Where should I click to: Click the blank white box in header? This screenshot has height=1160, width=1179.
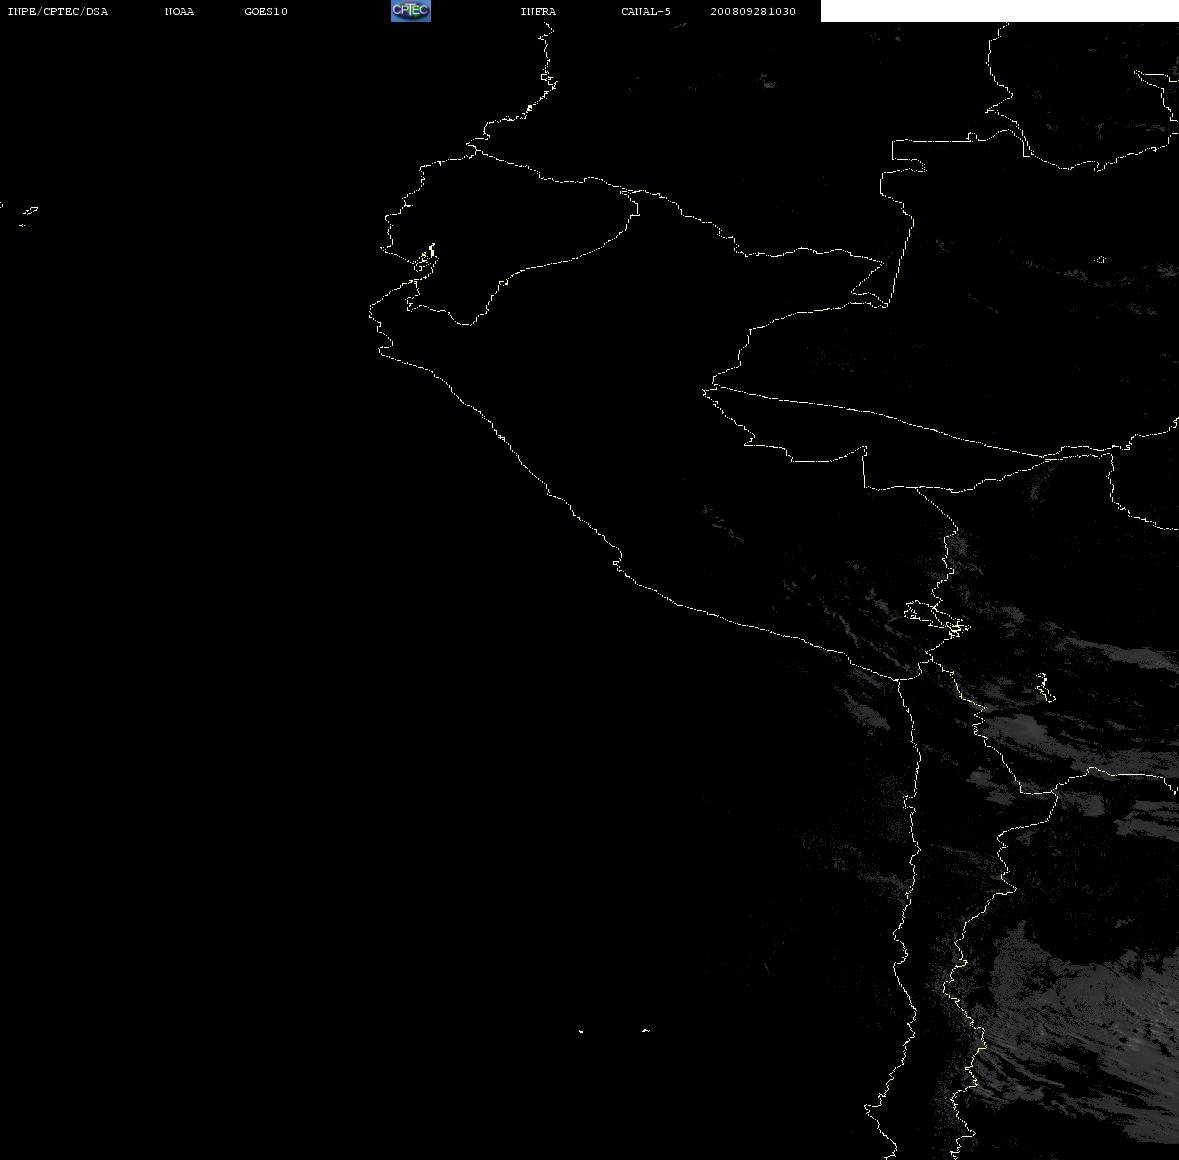pyautogui.click(x=999, y=11)
